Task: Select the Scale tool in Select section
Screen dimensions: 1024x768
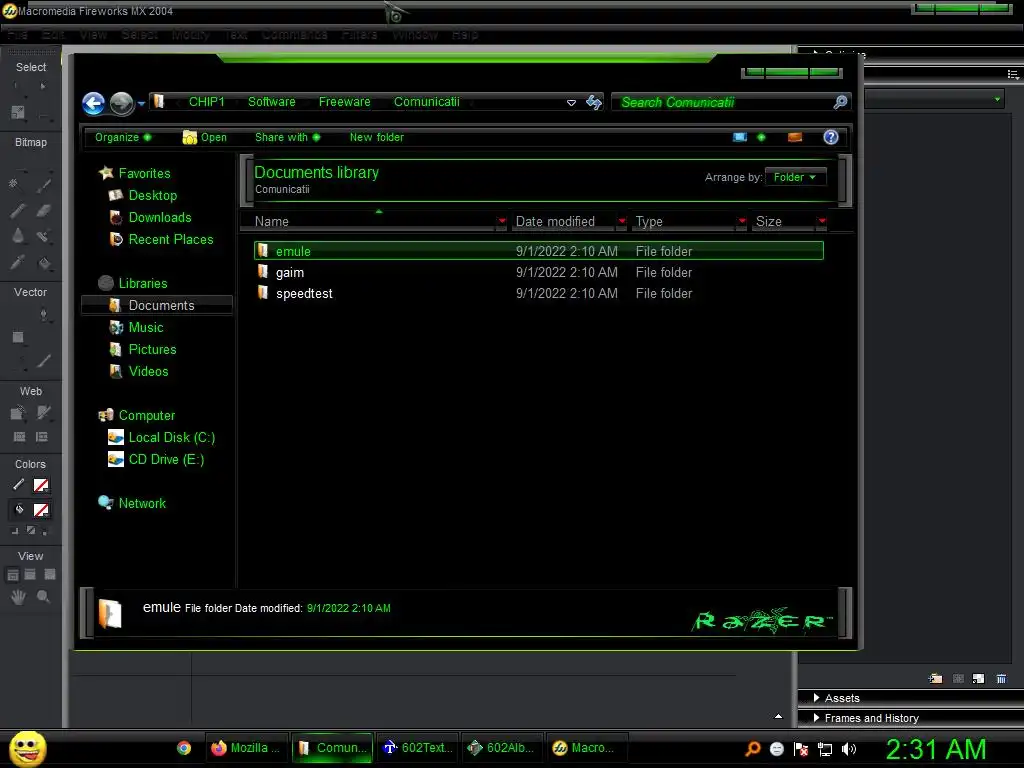Action: 18,112
